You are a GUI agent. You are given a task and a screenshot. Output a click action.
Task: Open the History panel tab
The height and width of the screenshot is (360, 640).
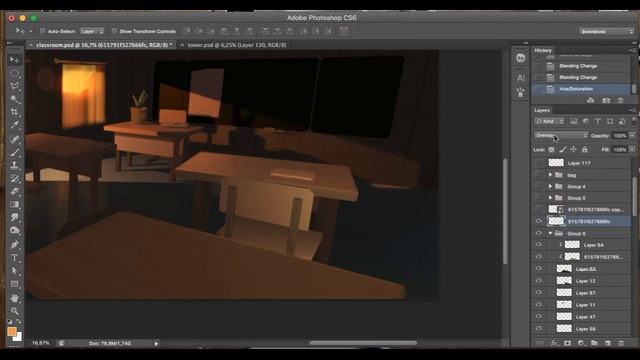pos(543,50)
